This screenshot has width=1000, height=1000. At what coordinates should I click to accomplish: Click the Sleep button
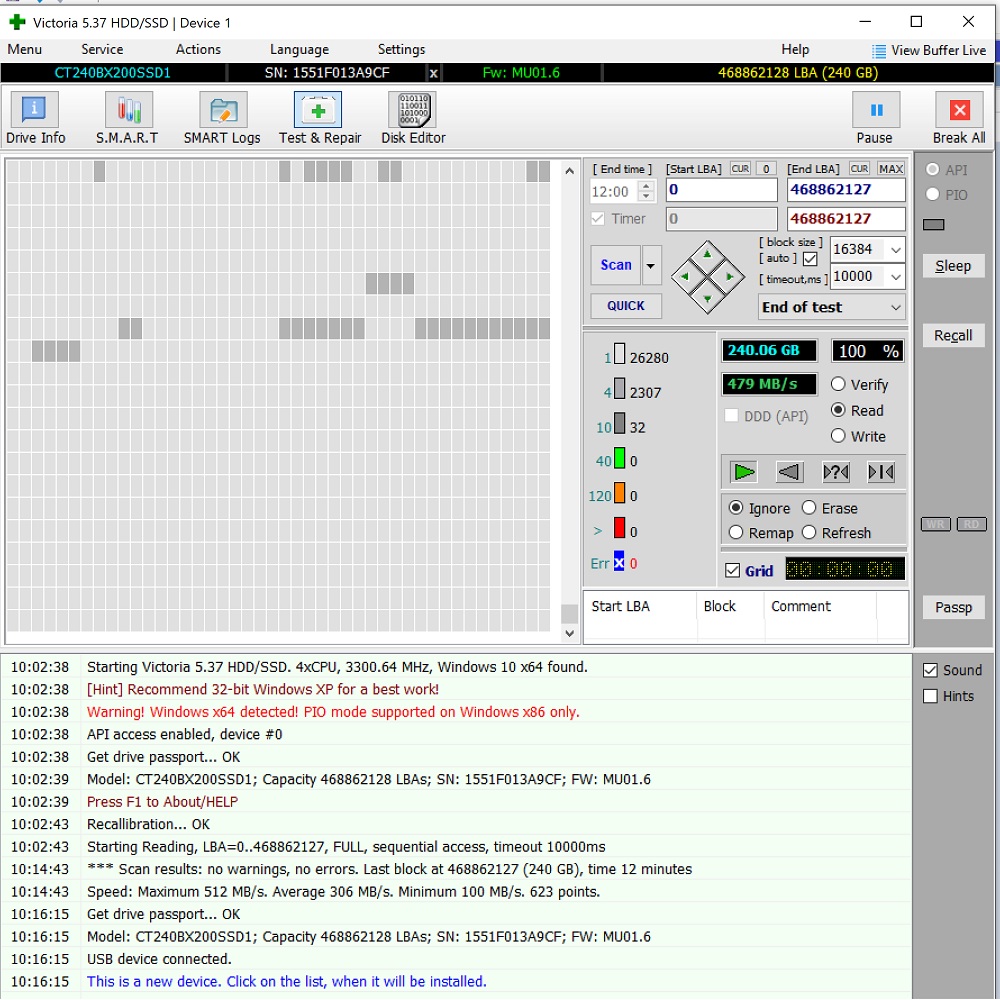953,266
